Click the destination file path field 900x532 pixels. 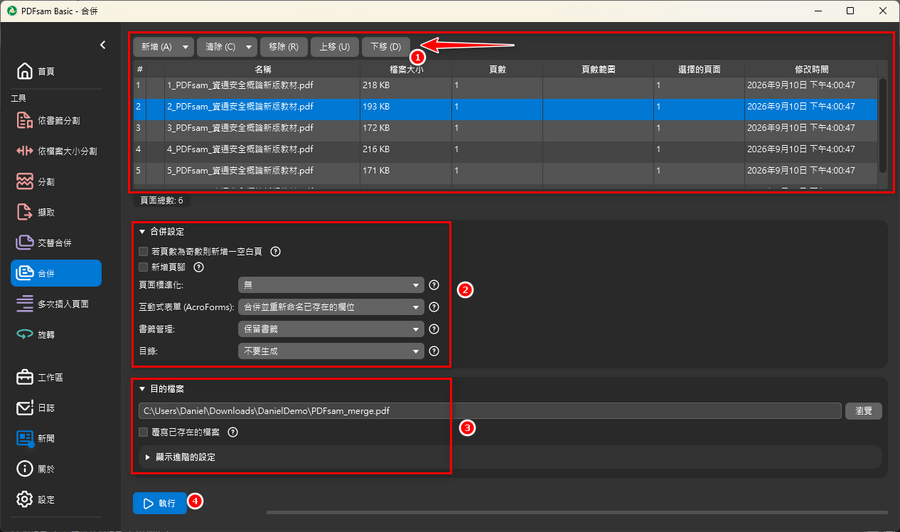pyautogui.click(x=490, y=411)
